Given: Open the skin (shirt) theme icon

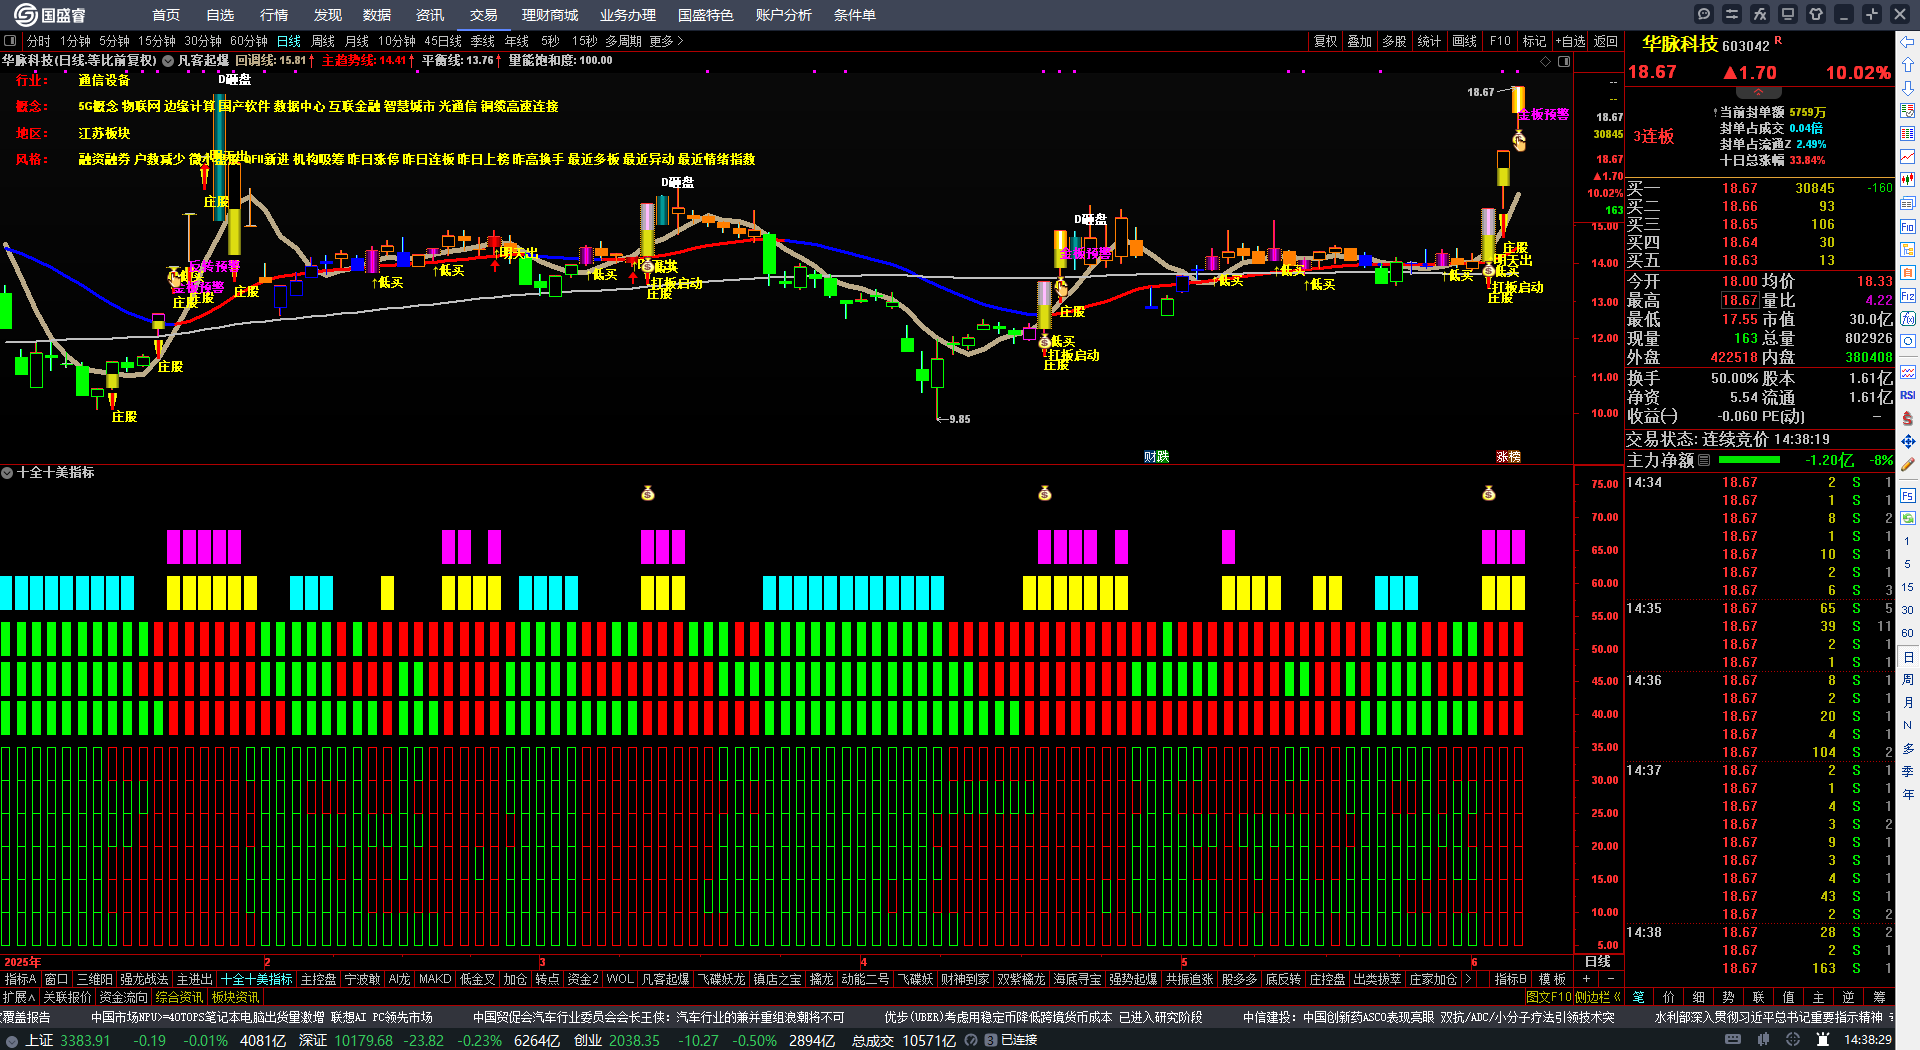Looking at the screenshot, I should coord(1816,14).
